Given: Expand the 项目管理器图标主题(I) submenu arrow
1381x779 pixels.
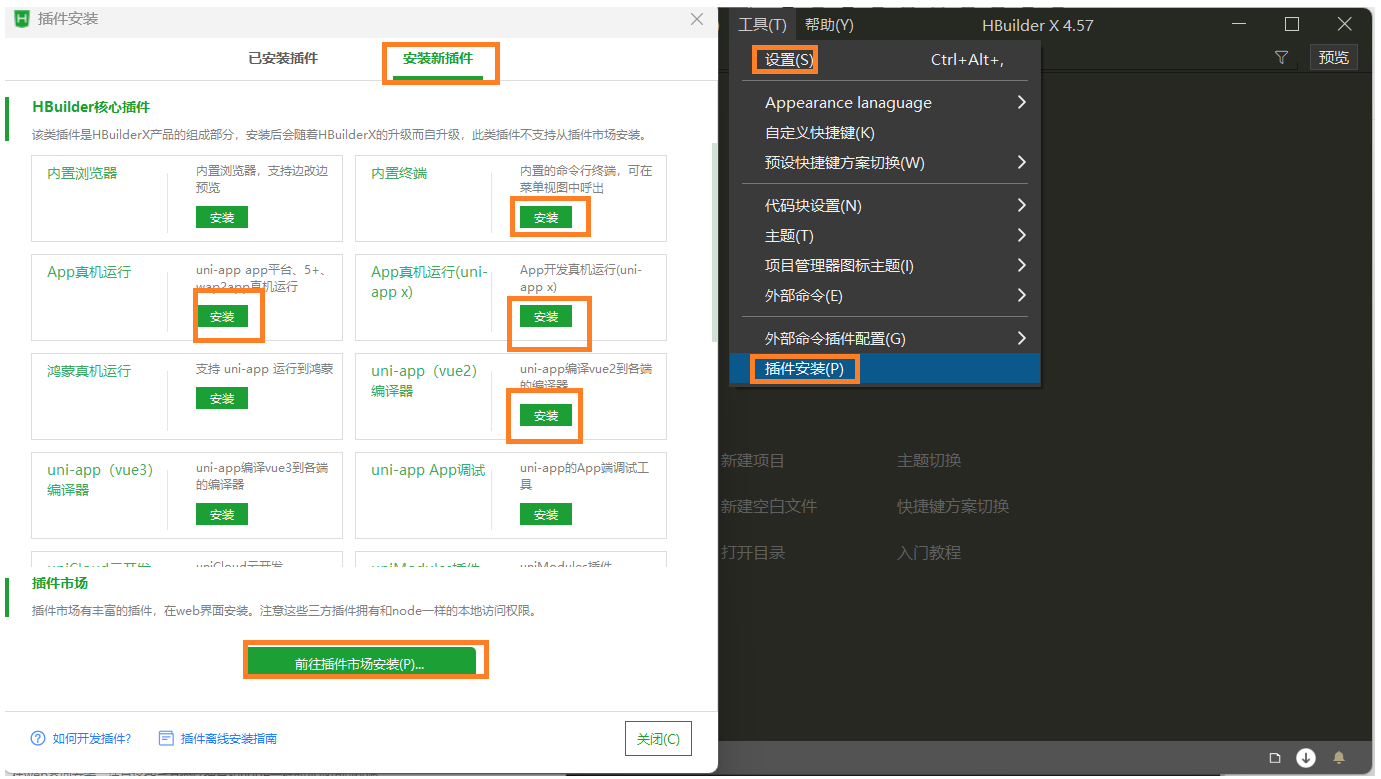Looking at the screenshot, I should pos(1021,265).
